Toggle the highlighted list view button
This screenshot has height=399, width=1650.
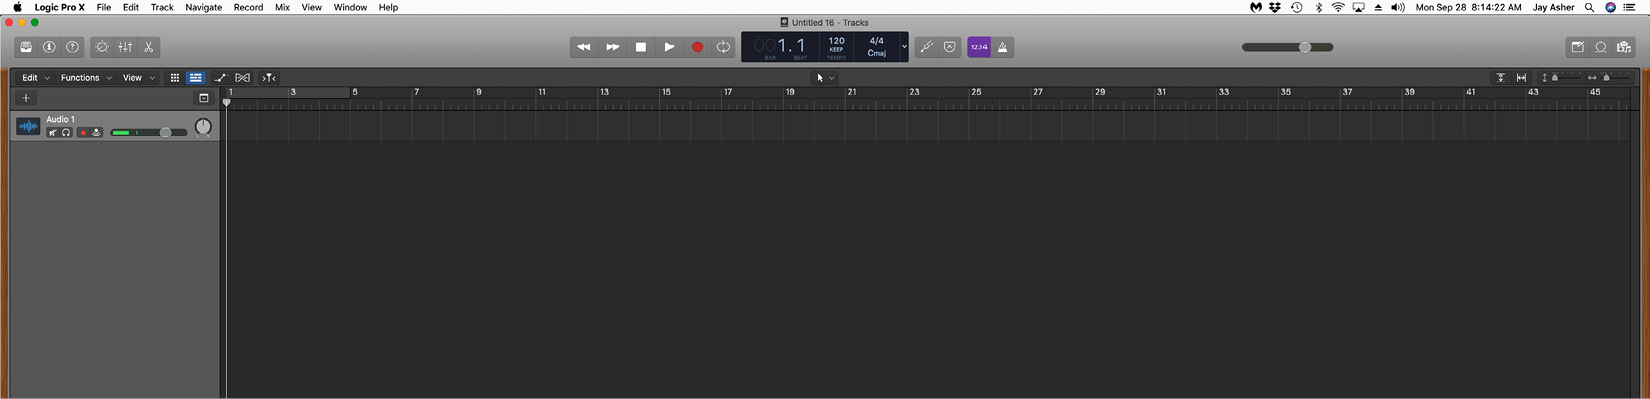pos(196,78)
